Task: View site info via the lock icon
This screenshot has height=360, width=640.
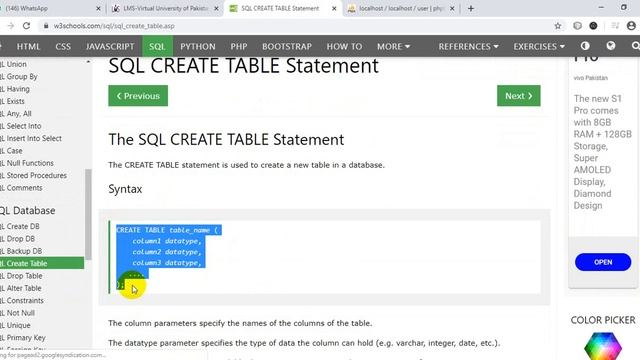Action: [x=46, y=26]
